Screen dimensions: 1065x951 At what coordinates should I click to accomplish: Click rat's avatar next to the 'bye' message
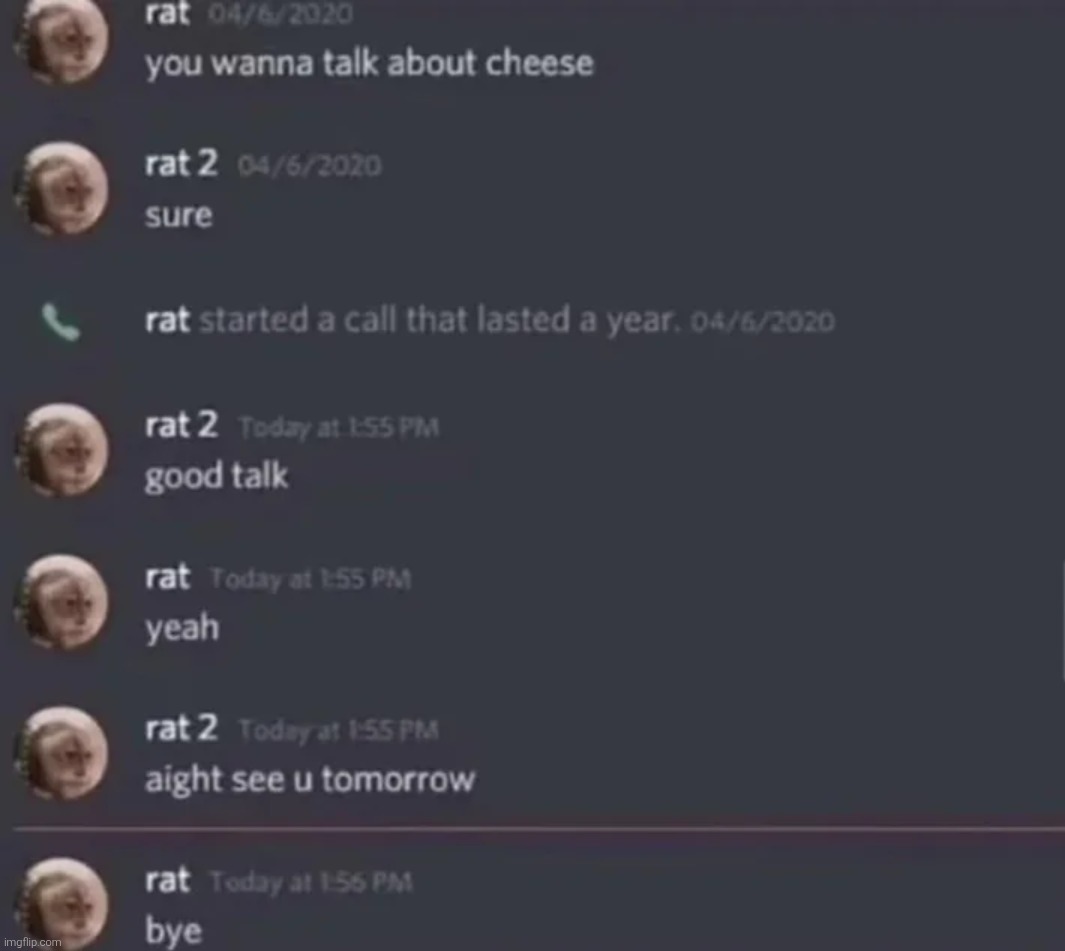(61, 903)
